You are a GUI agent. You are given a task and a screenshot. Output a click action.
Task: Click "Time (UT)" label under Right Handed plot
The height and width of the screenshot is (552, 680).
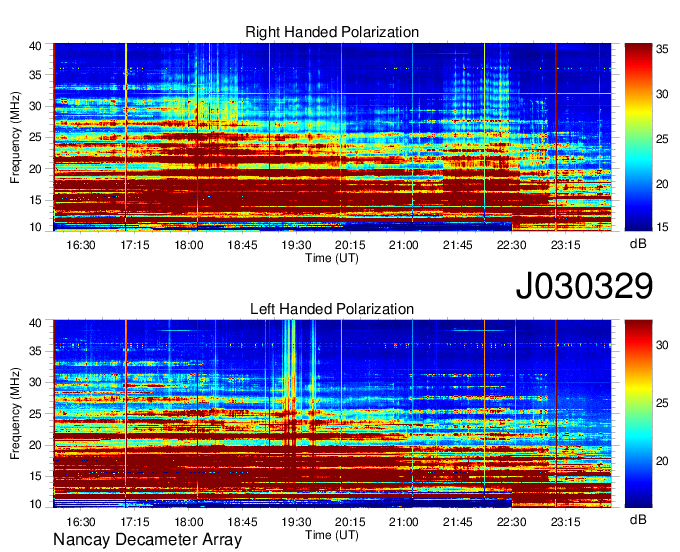332,258
